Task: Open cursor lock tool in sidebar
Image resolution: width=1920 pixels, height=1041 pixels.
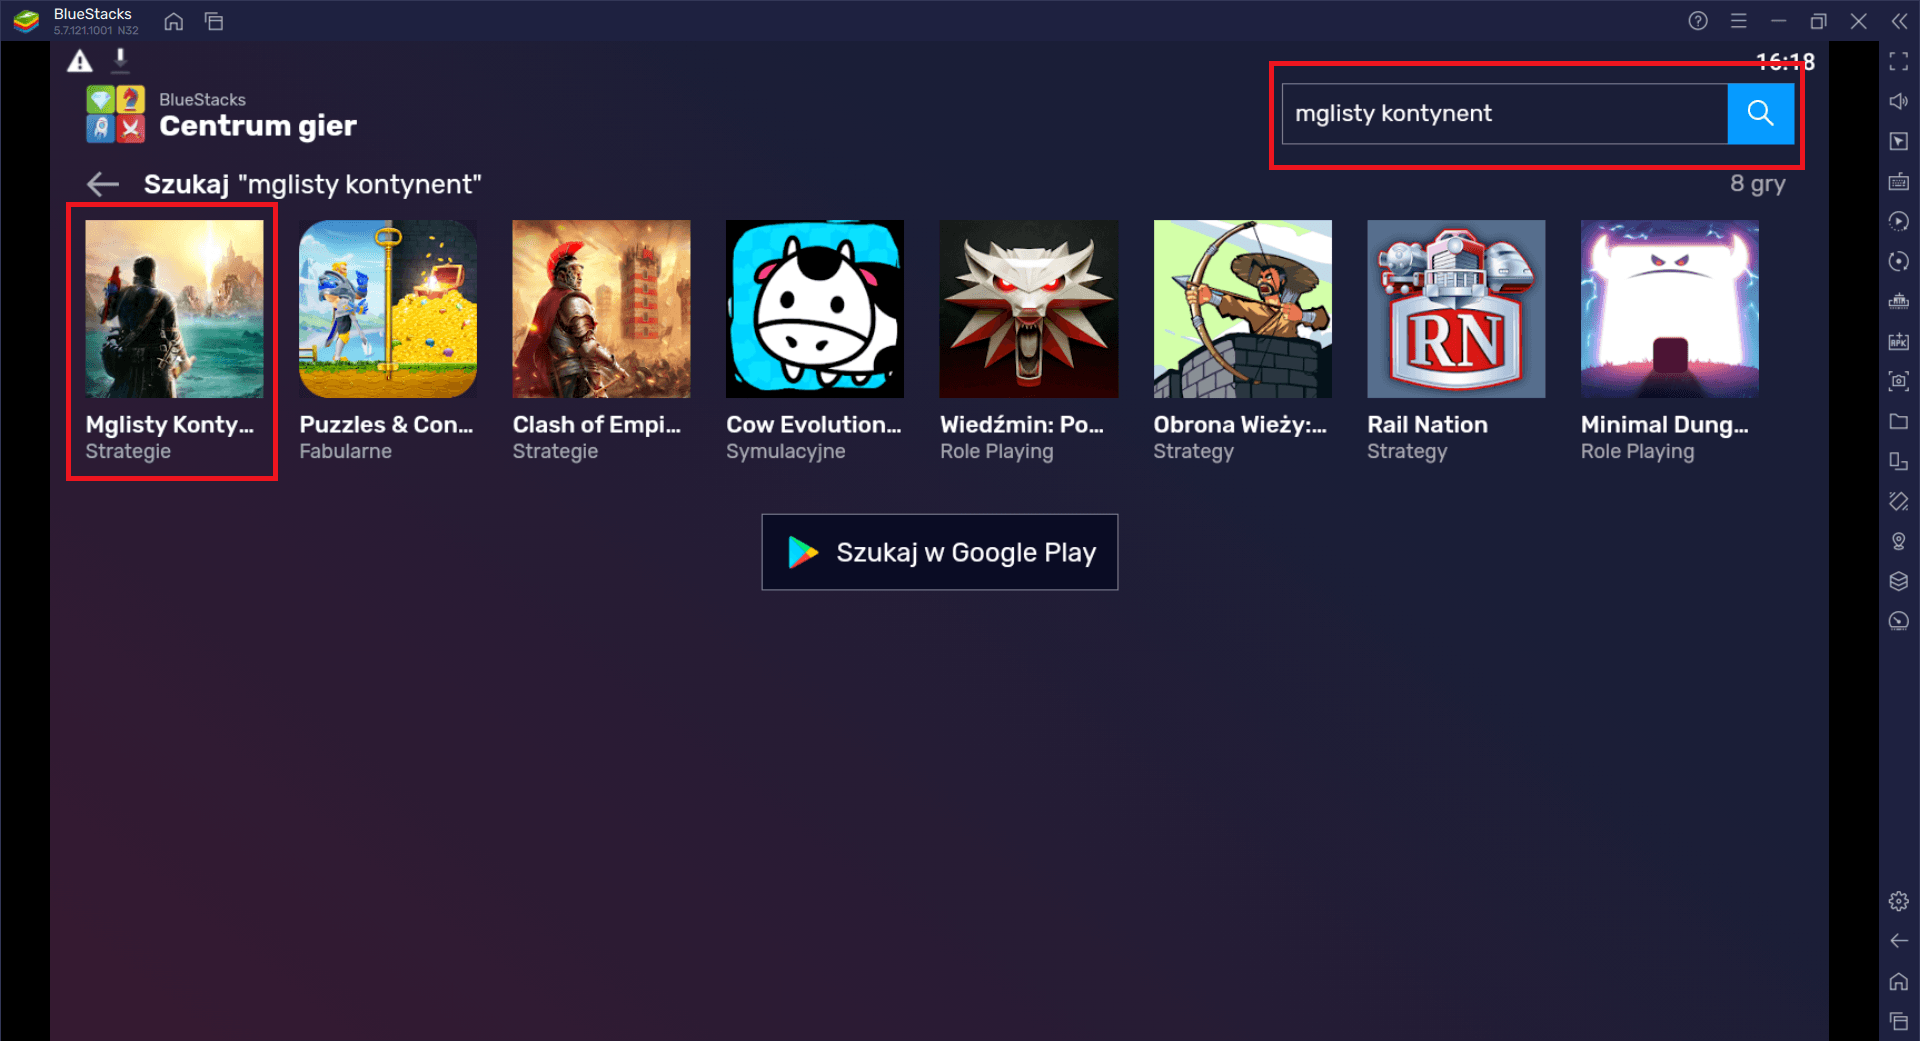Action: coord(1898,141)
